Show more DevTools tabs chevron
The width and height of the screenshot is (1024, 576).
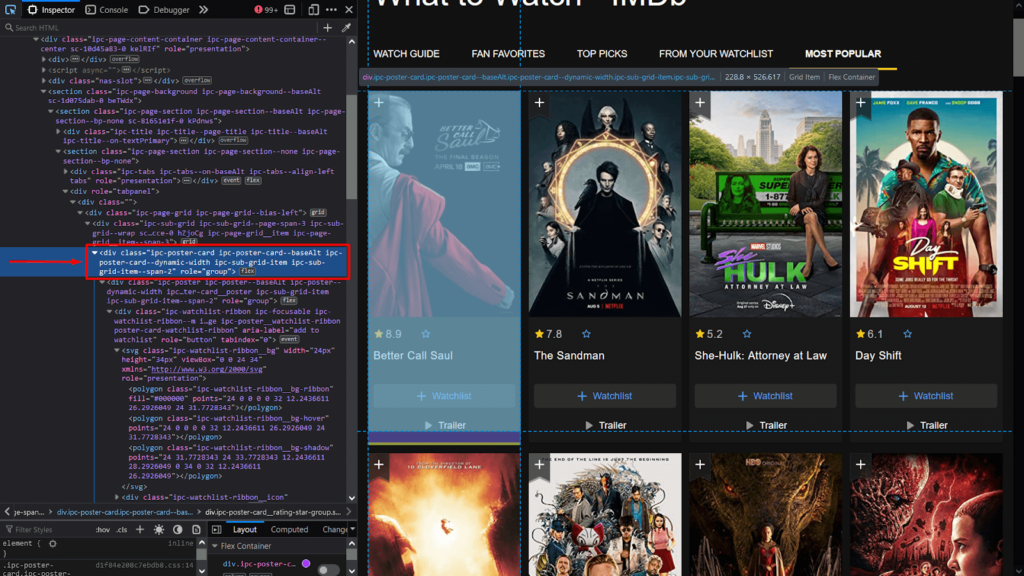[203, 9]
